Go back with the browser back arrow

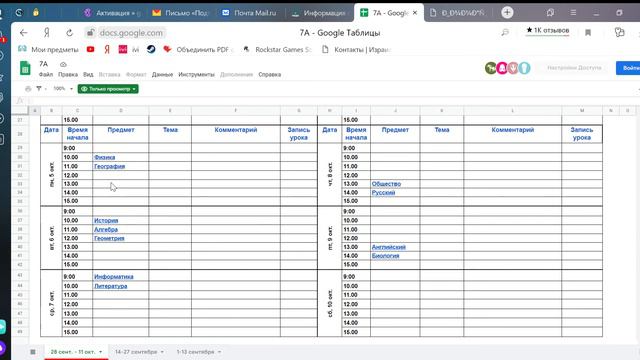click(x=24, y=33)
